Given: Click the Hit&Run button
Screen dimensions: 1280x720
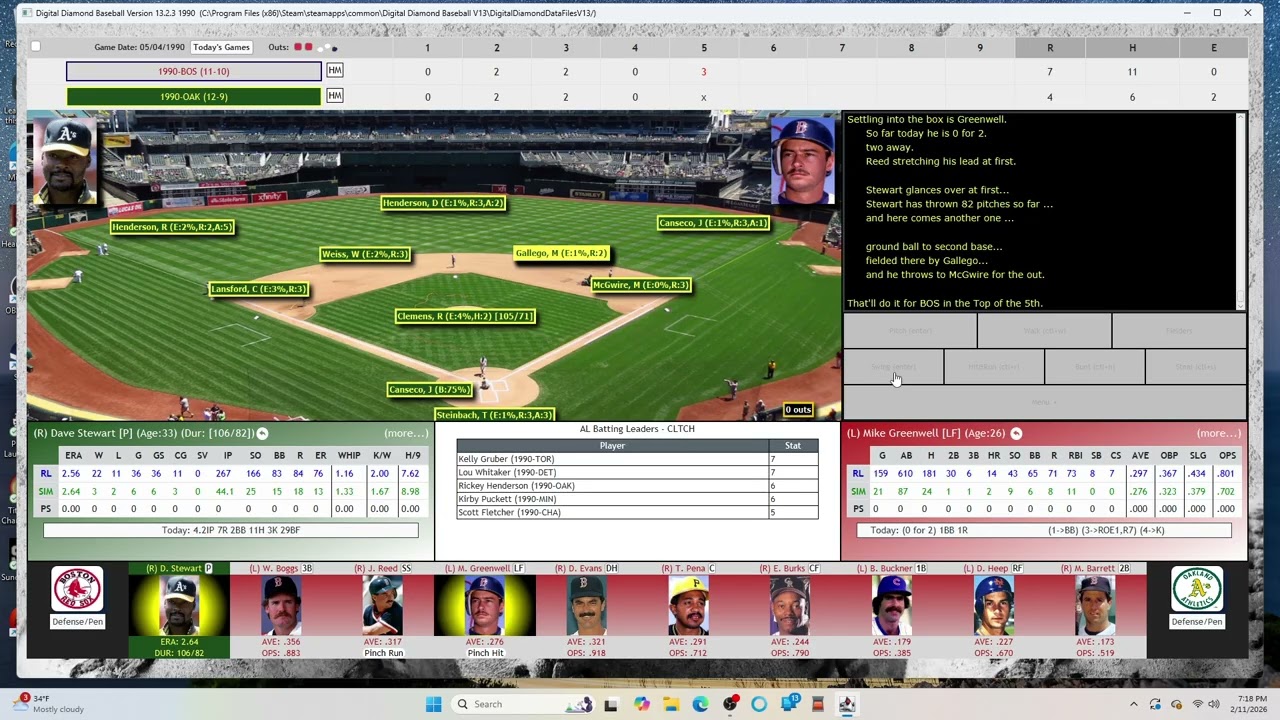Looking at the screenshot, I should pyautogui.click(x=994, y=367).
